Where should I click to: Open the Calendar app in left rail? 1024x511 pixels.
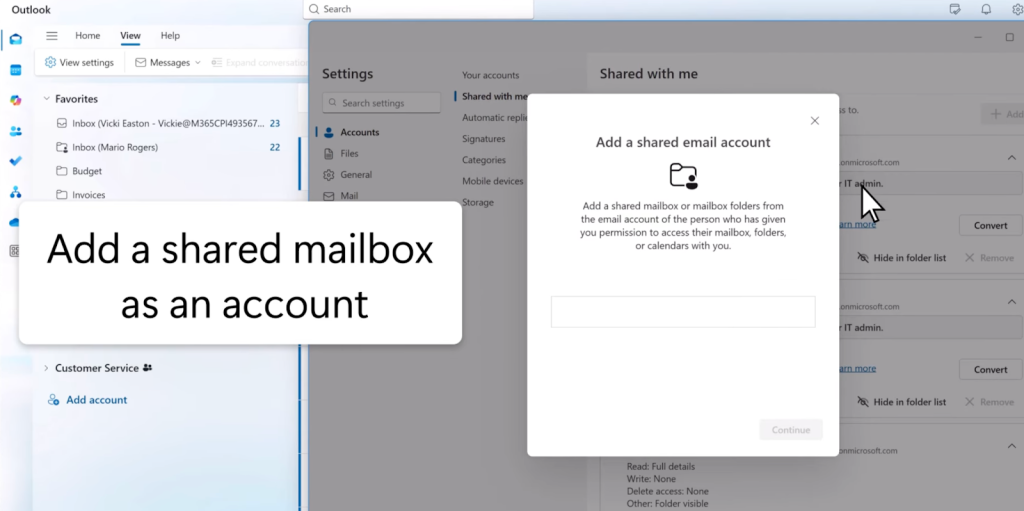[15, 70]
